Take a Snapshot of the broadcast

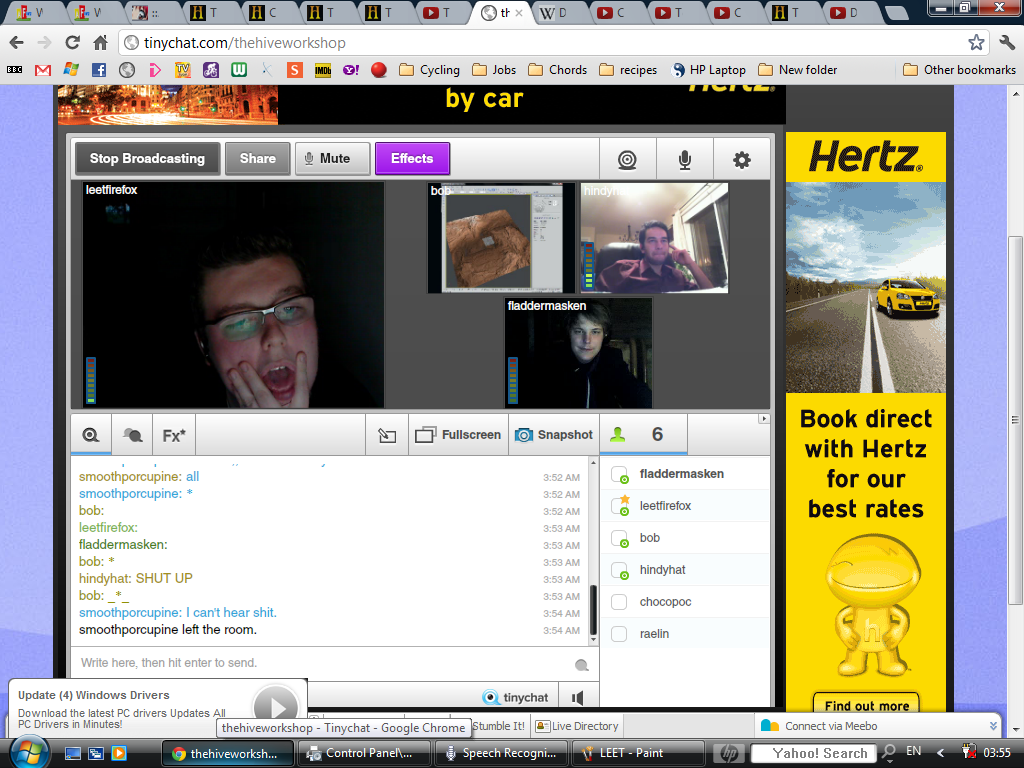[x=554, y=435]
